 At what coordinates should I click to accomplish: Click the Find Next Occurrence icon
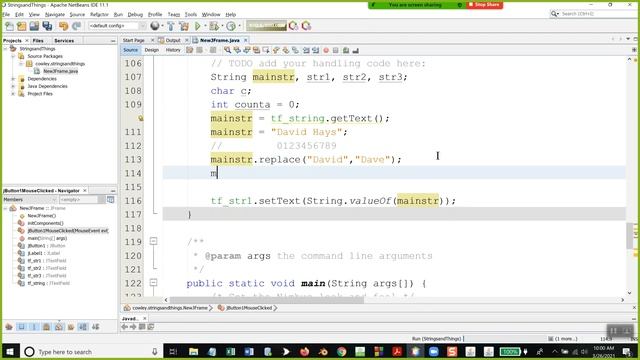click(x=247, y=50)
